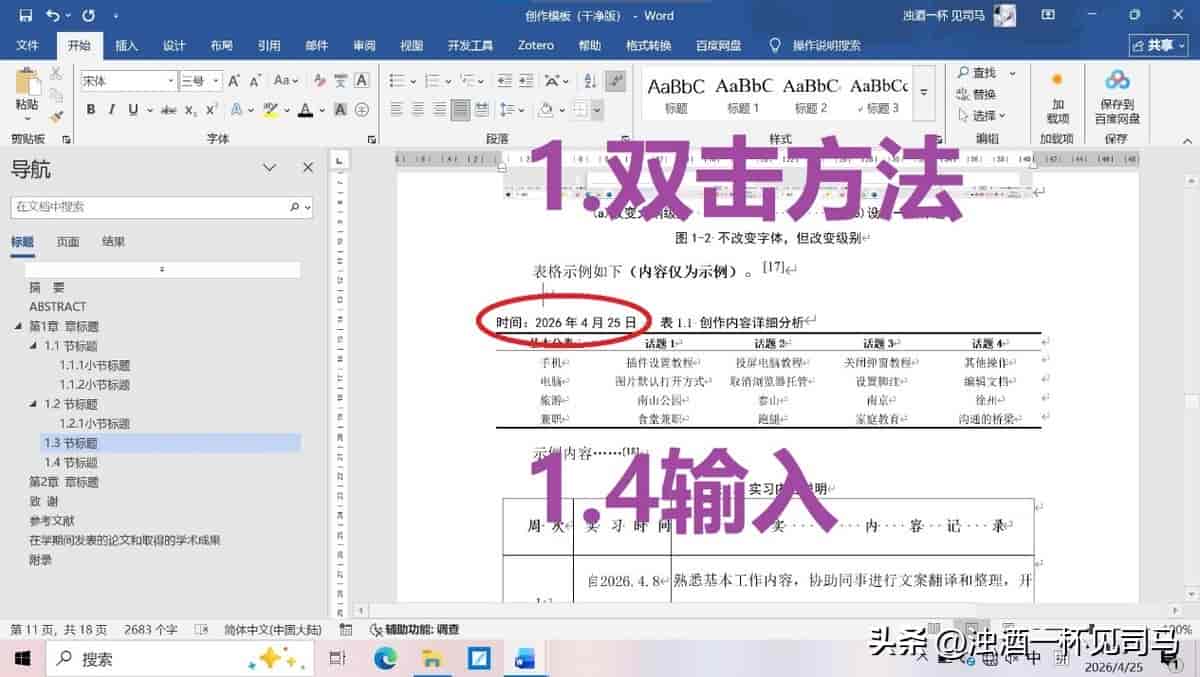
Task: Open the navigation pane options chevron
Action: coord(269,168)
